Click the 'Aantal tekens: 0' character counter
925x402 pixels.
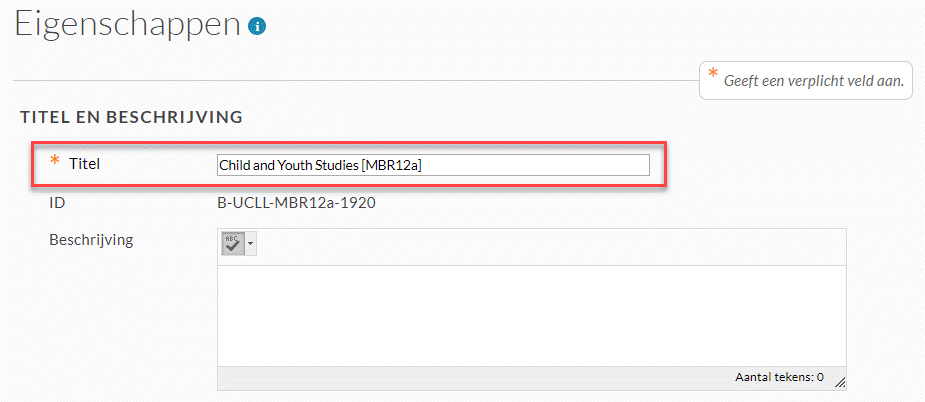click(x=779, y=377)
